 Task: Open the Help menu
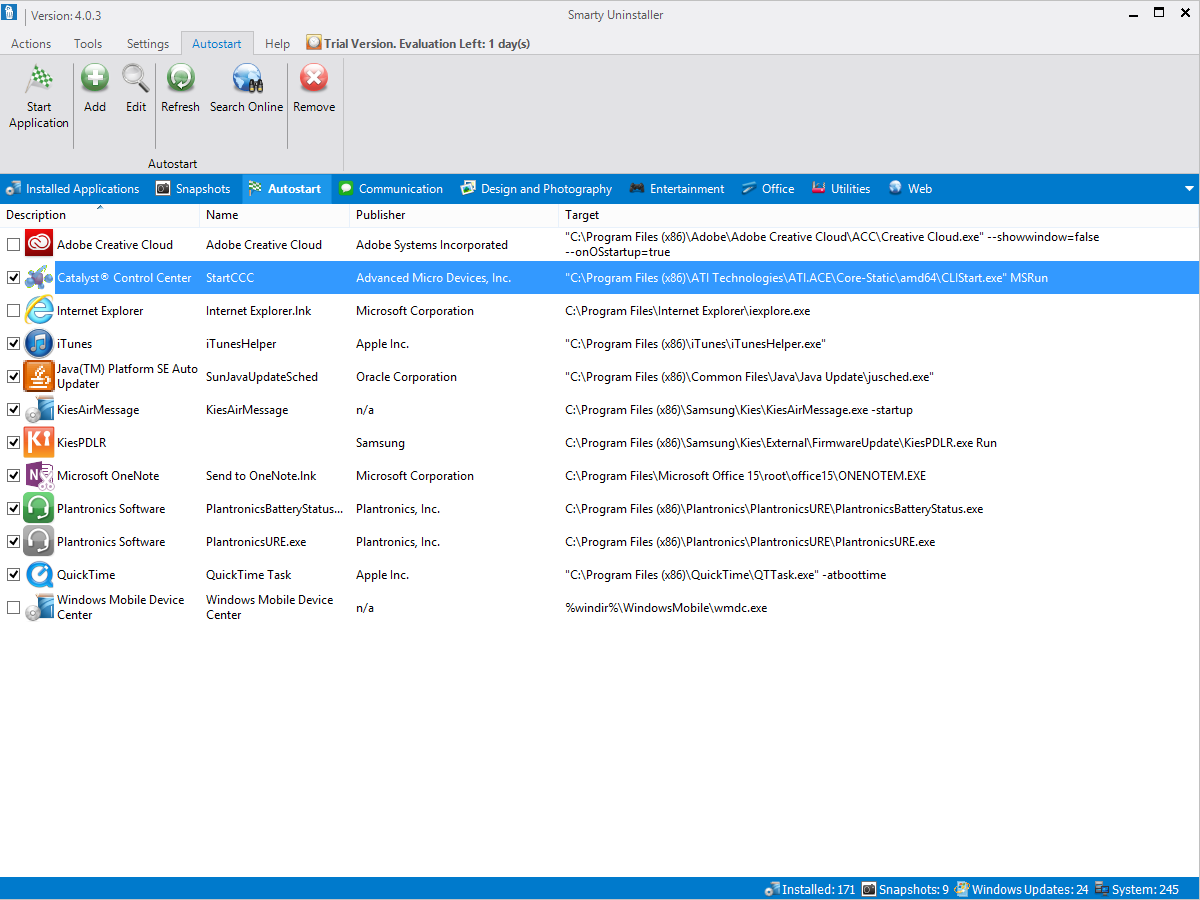click(278, 44)
